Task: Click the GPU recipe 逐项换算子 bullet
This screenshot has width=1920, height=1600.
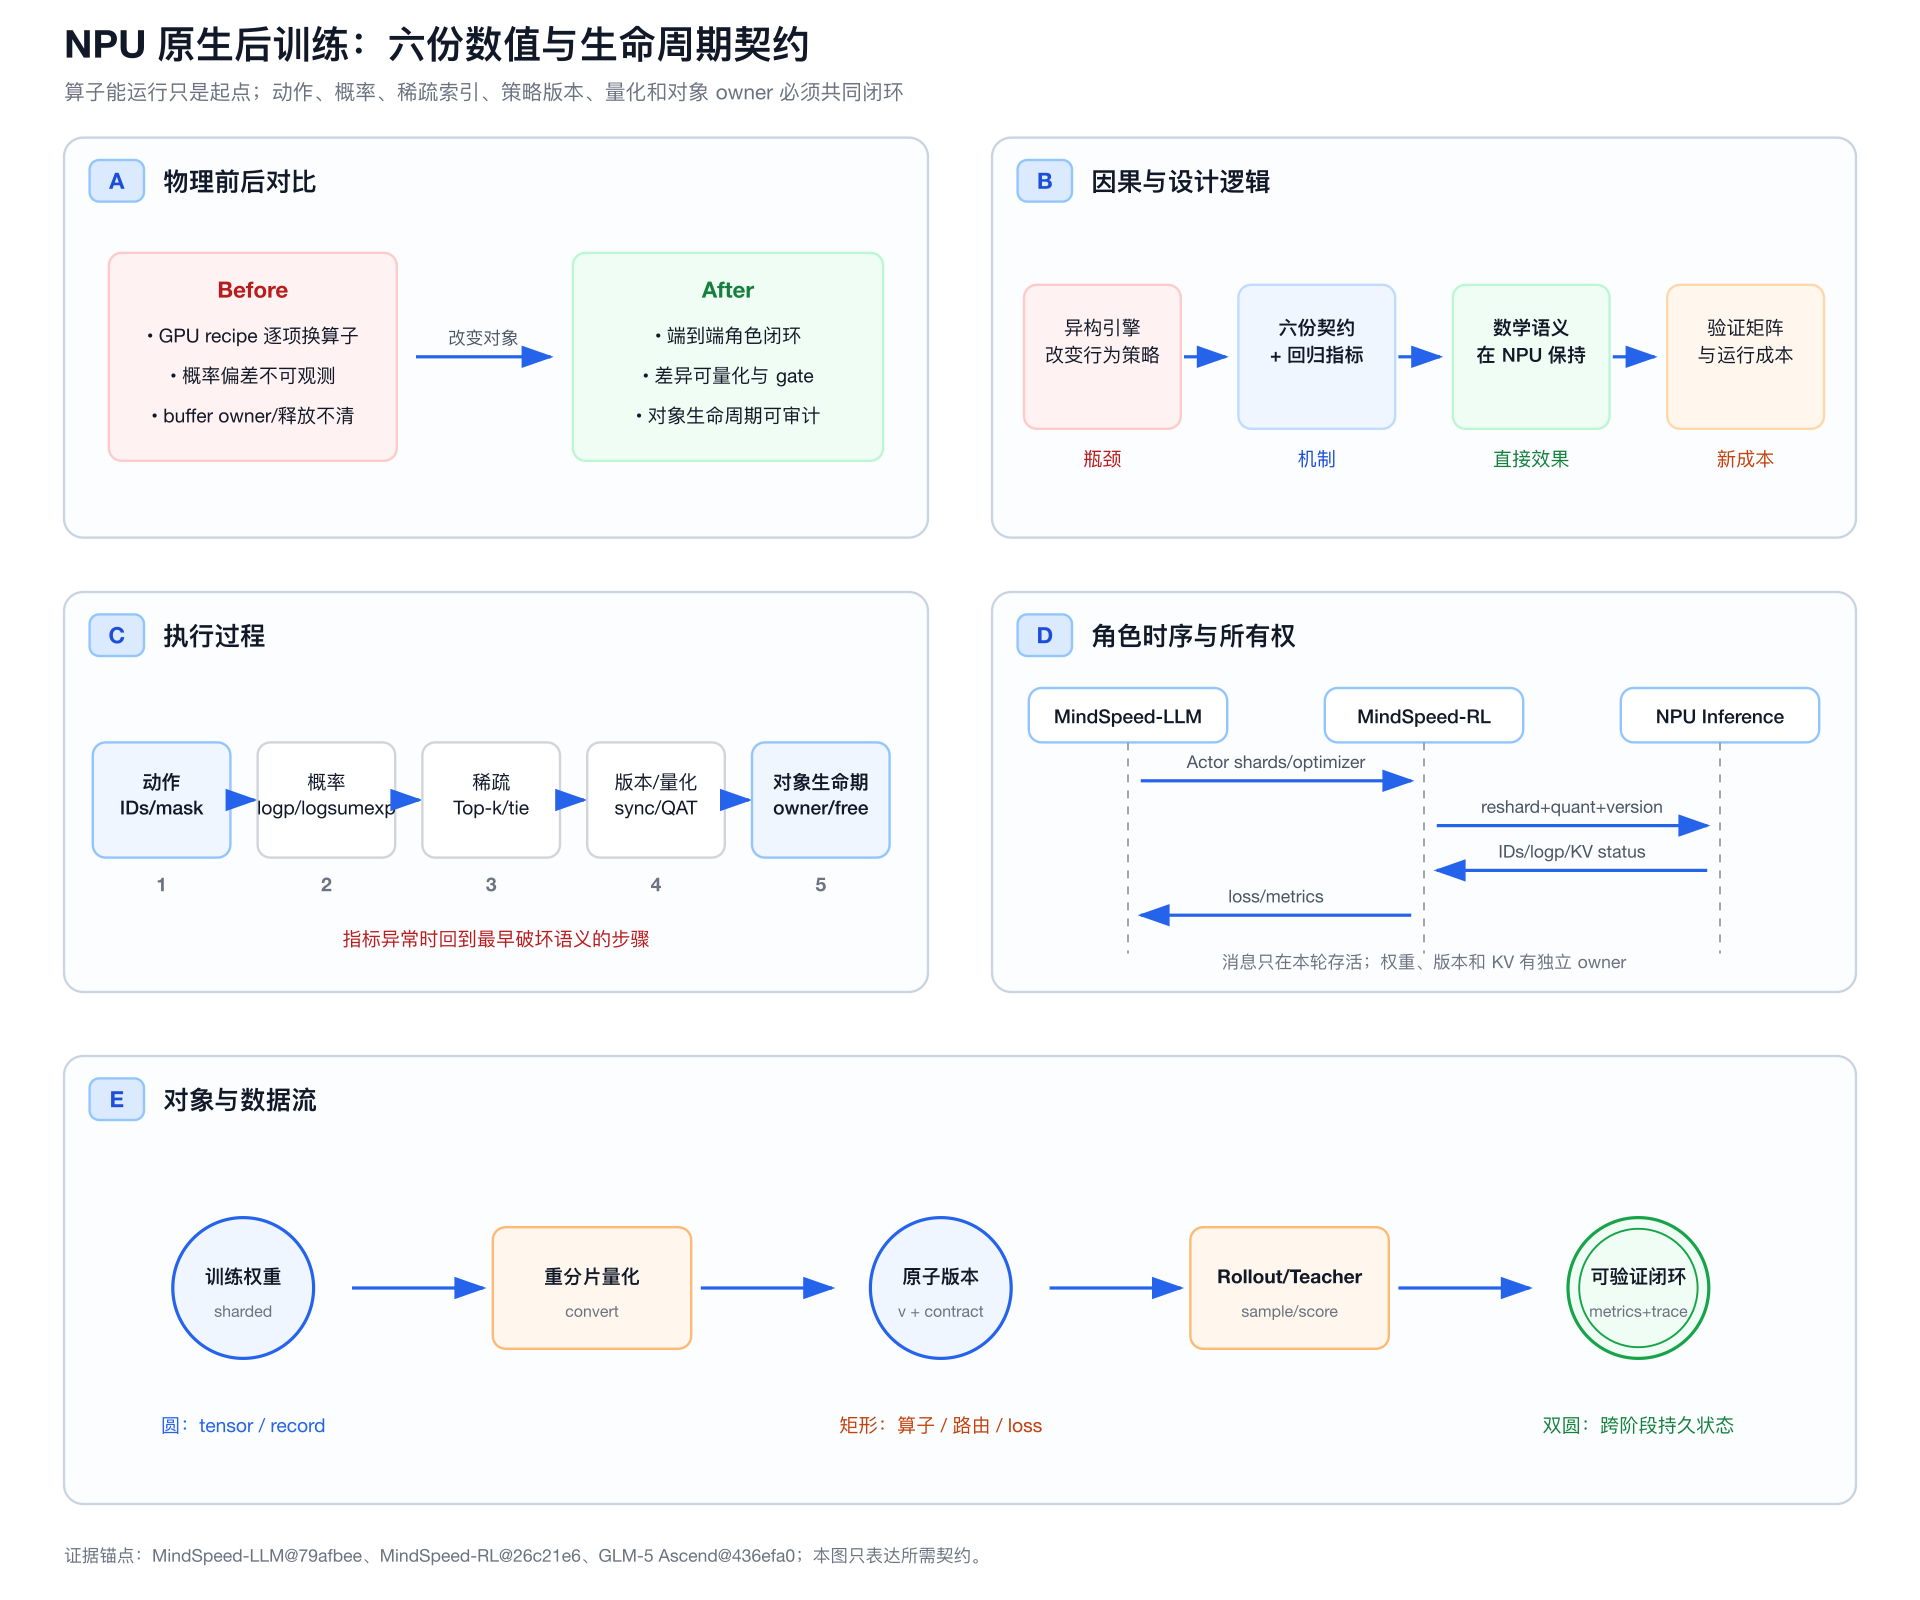Action: tap(253, 336)
